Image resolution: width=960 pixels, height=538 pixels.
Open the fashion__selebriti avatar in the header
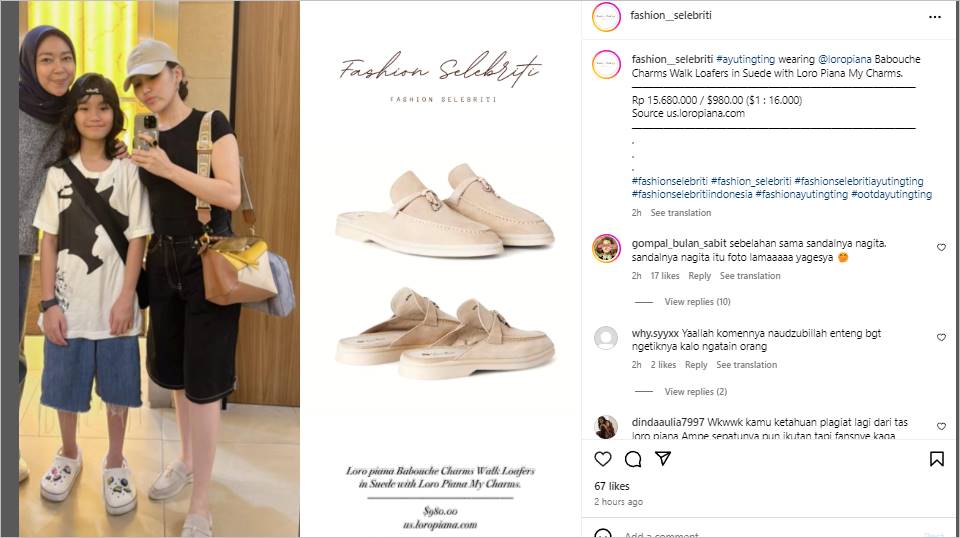(x=606, y=17)
